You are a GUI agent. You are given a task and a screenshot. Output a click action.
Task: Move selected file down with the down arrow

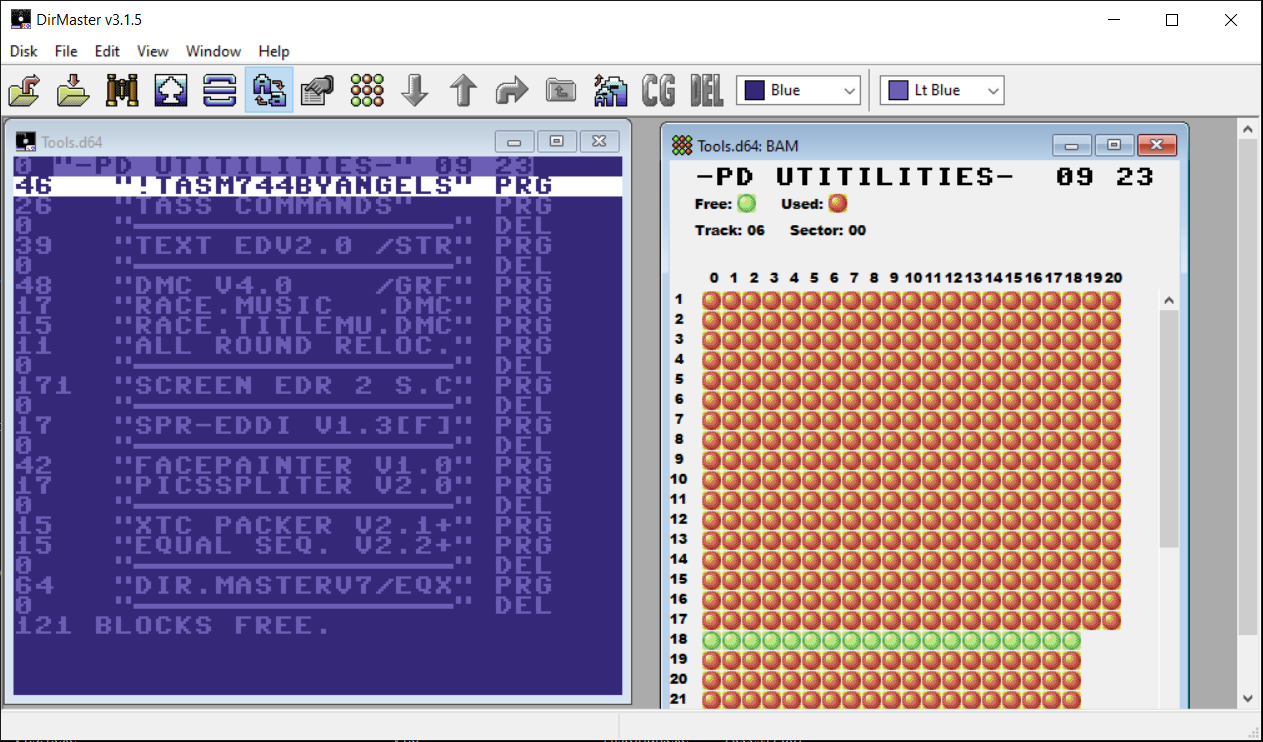415,89
